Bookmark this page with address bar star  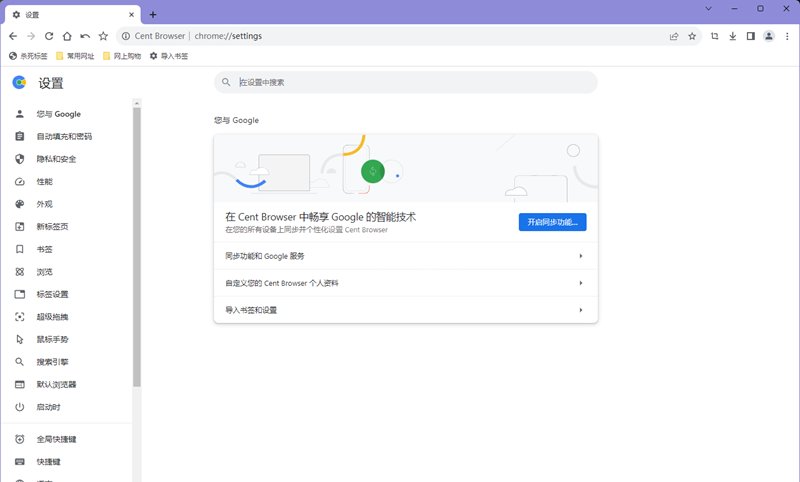tap(692, 36)
